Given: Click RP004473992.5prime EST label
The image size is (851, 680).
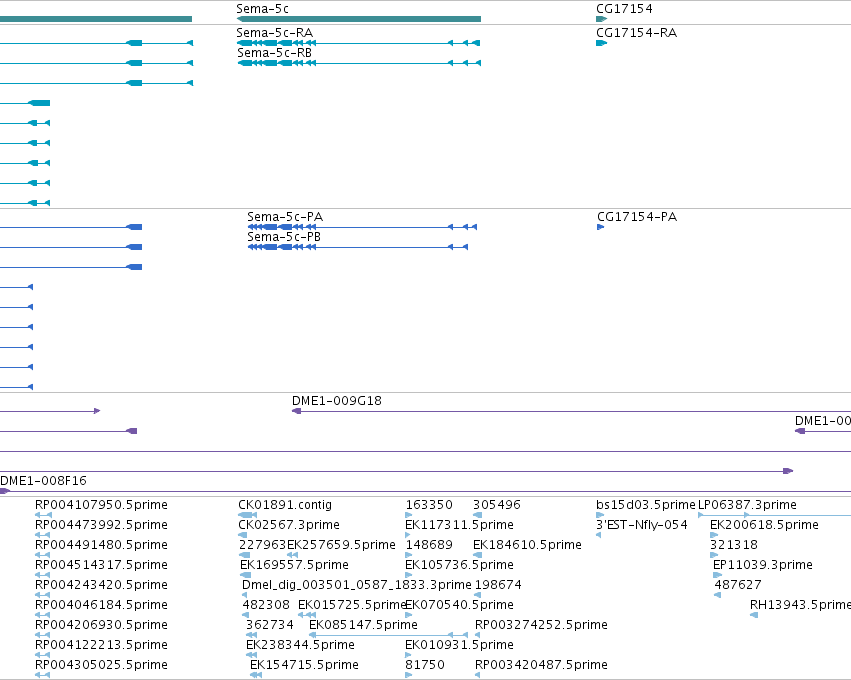Looking at the screenshot, I should pyautogui.click(x=101, y=525).
